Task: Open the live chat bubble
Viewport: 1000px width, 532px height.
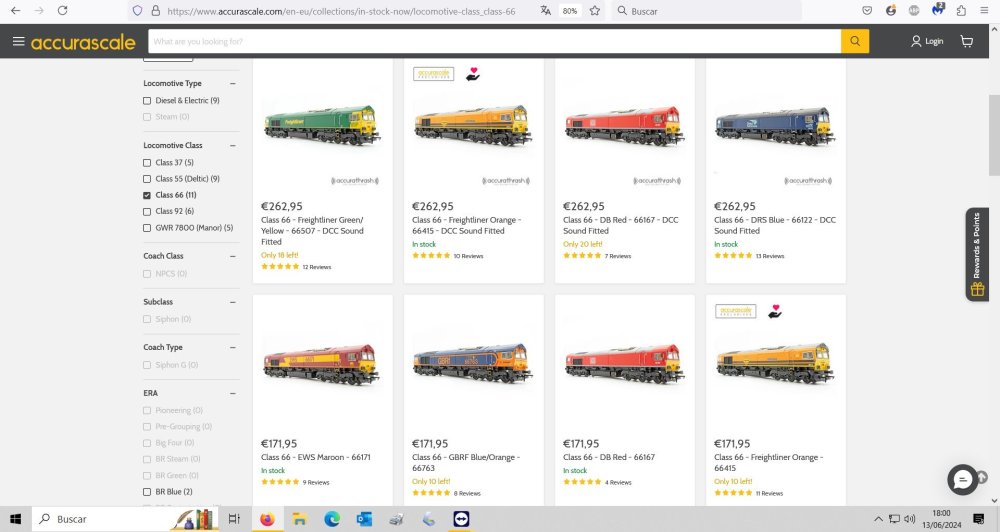Action: [962, 480]
